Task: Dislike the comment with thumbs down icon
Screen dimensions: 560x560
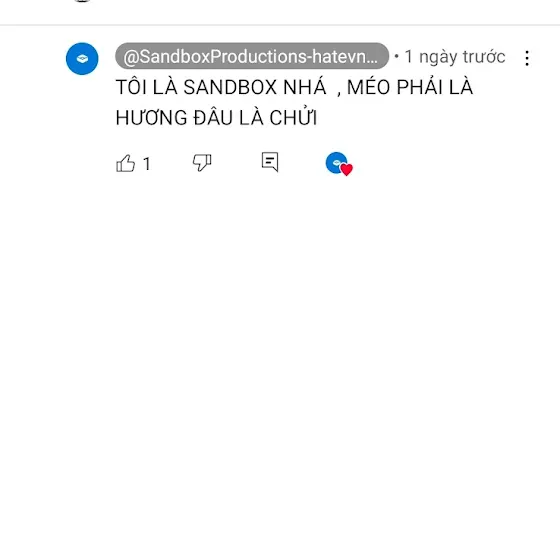Action: click(202, 162)
